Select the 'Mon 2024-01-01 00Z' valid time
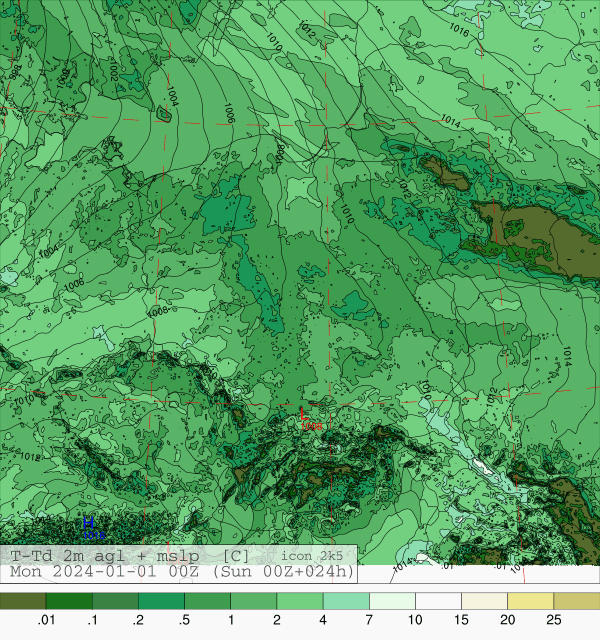This screenshot has width=600, height=640. [104, 571]
